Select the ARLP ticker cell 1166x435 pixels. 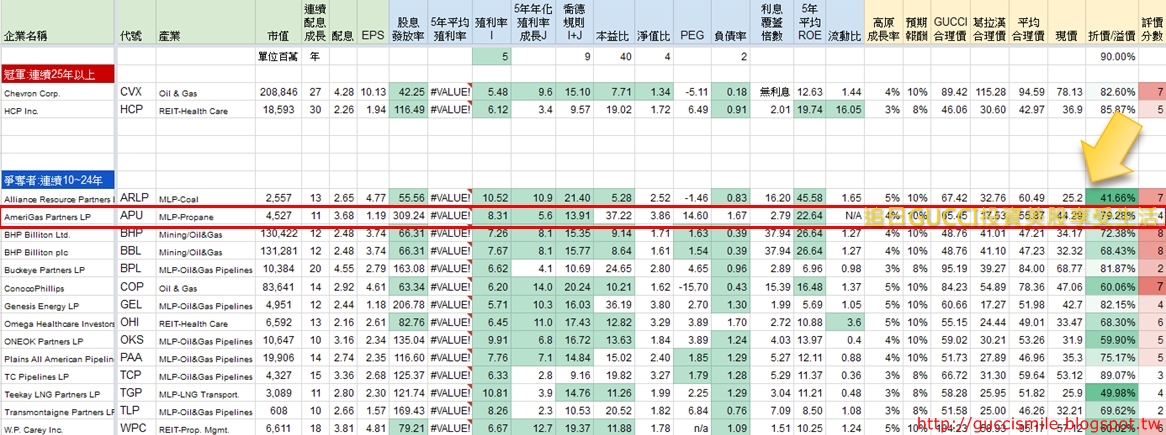[136, 199]
